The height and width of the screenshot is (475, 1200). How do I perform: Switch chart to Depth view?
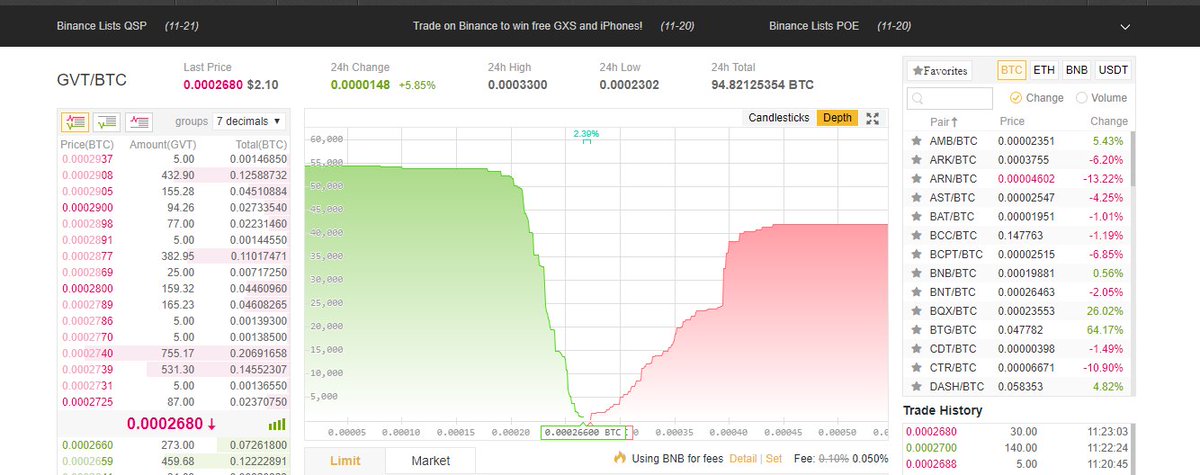tap(838, 118)
